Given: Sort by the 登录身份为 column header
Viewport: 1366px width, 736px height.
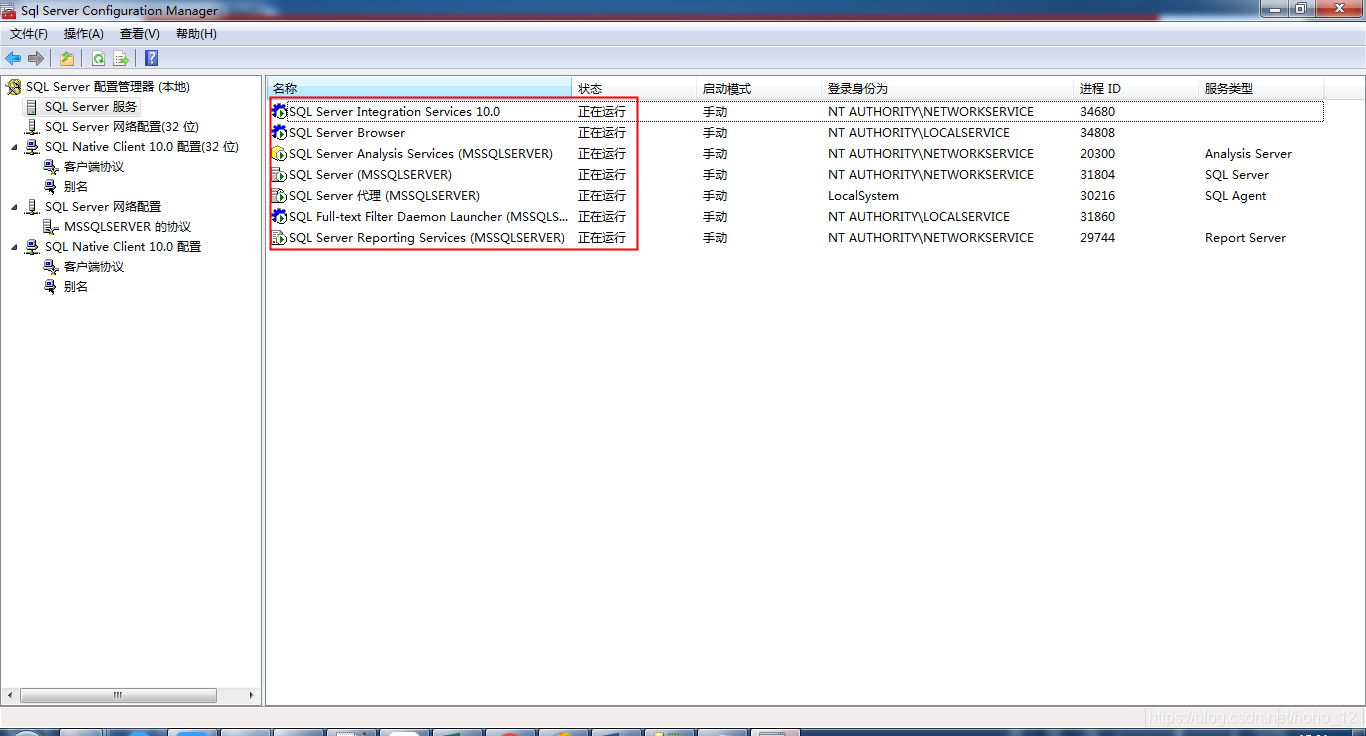Looking at the screenshot, I should point(948,88).
